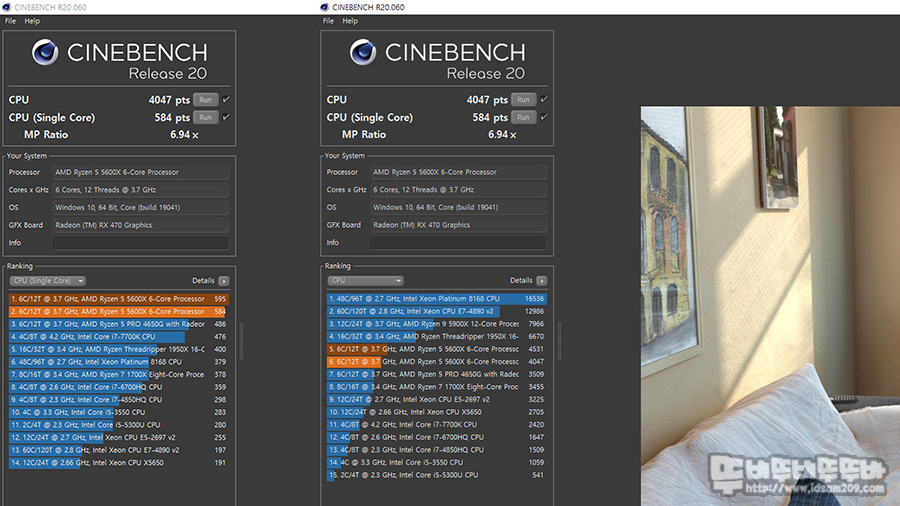Click Info input field in right window

tap(459, 243)
